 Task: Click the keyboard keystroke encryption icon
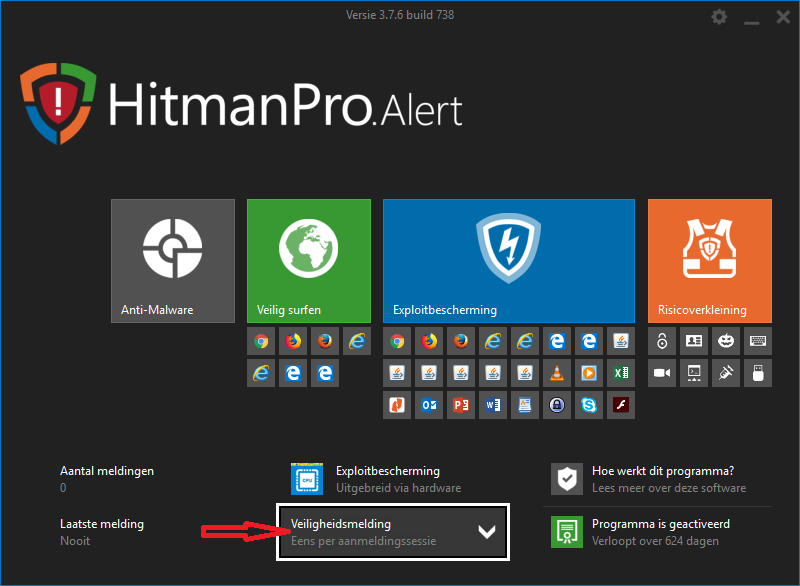tap(758, 341)
